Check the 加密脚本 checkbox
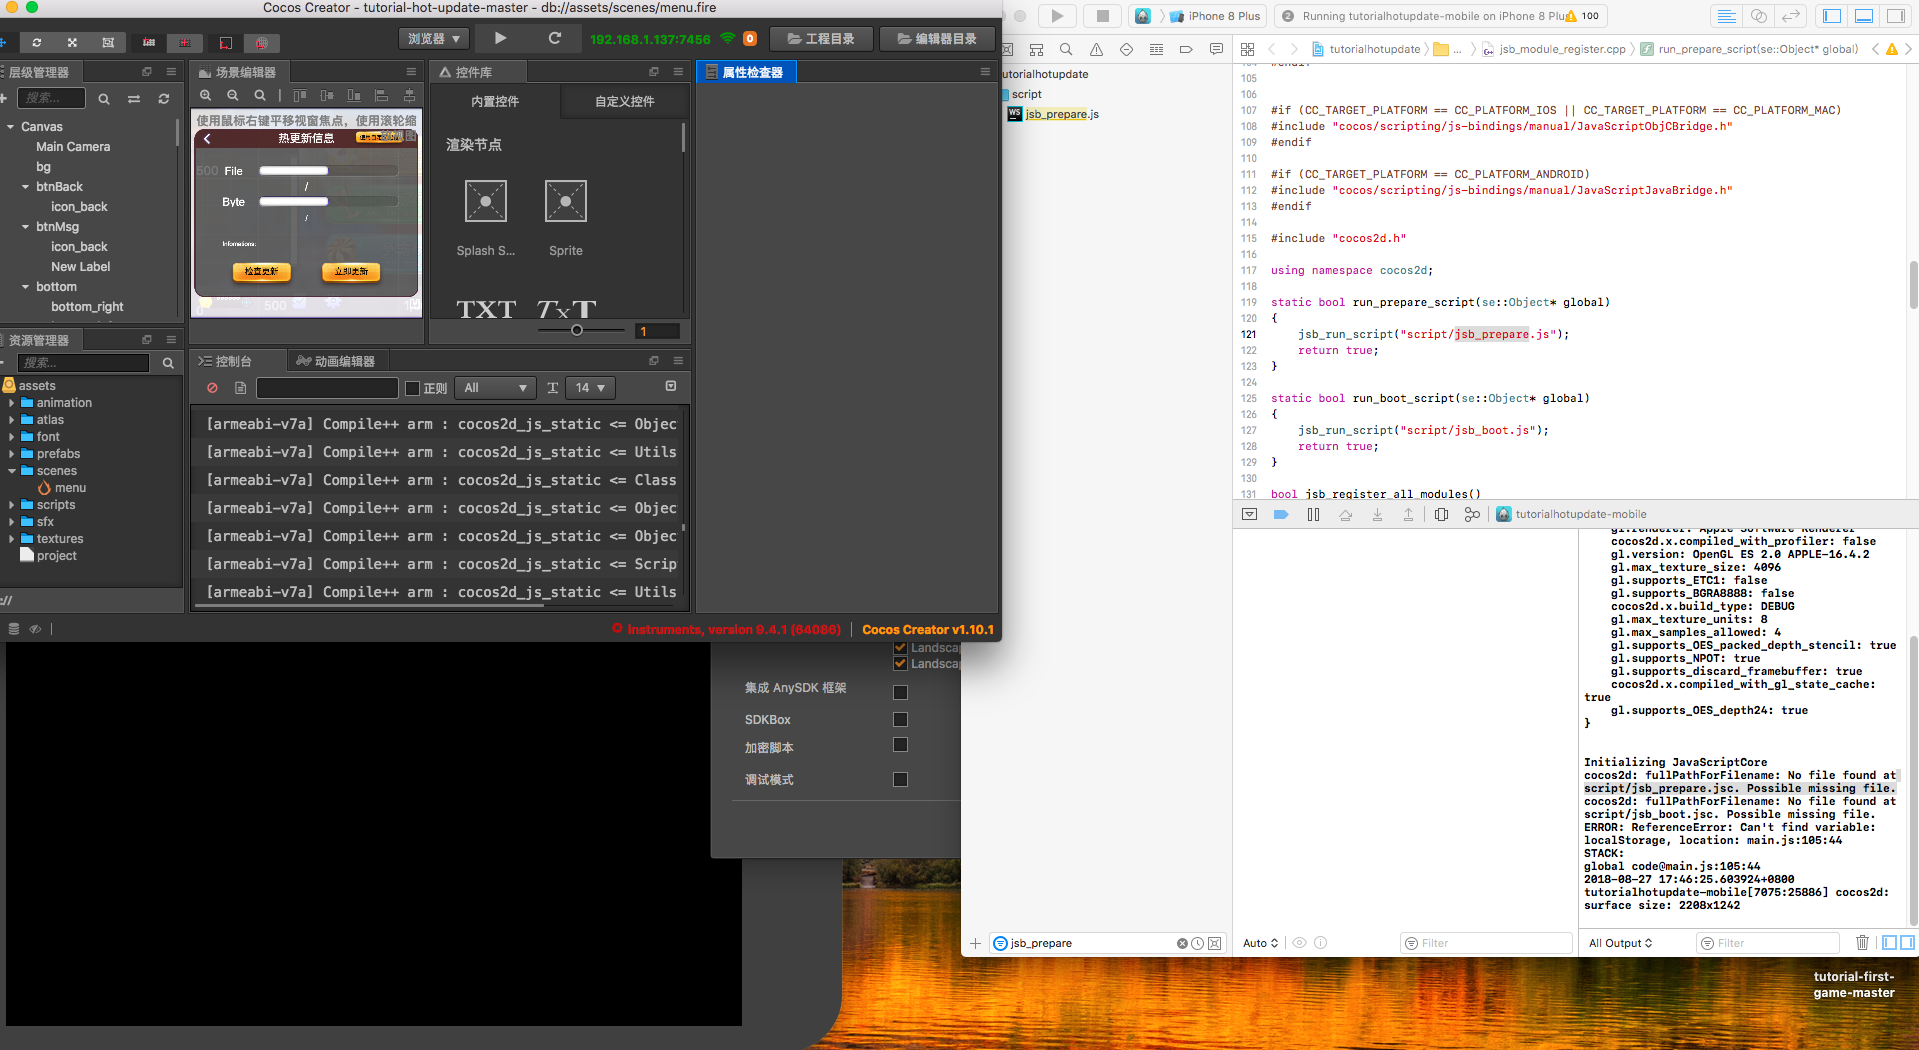Screen dimensions: 1919x1050 900,745
